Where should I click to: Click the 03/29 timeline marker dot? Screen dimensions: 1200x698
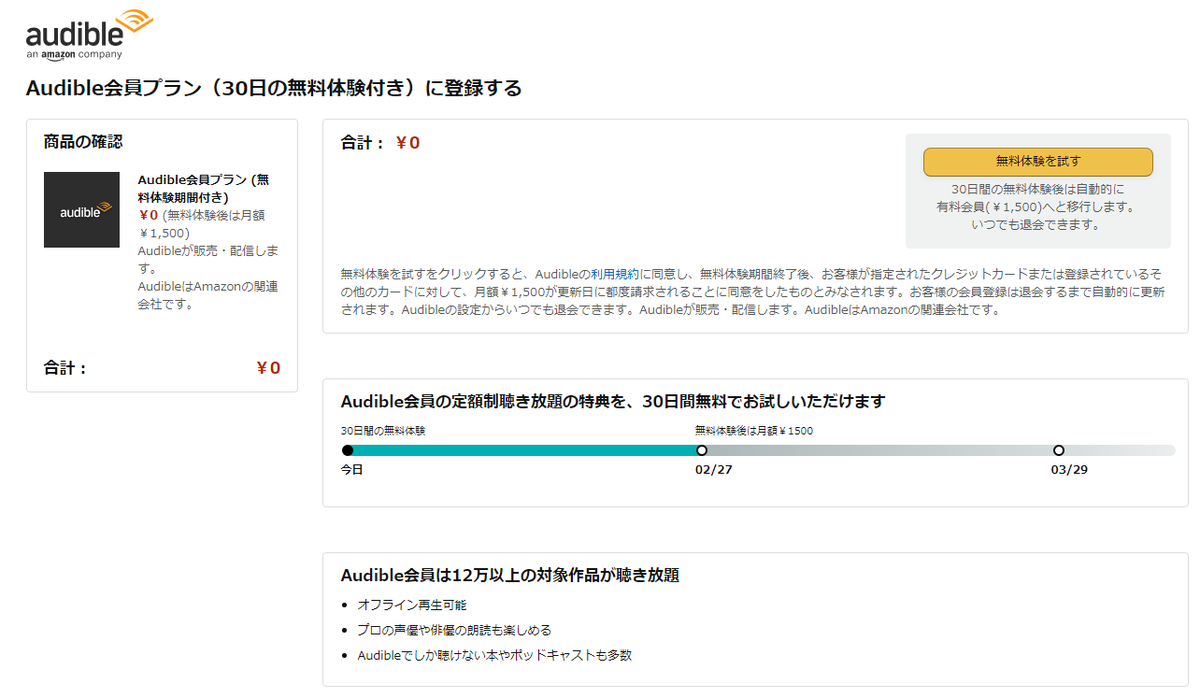[1059, 450]
